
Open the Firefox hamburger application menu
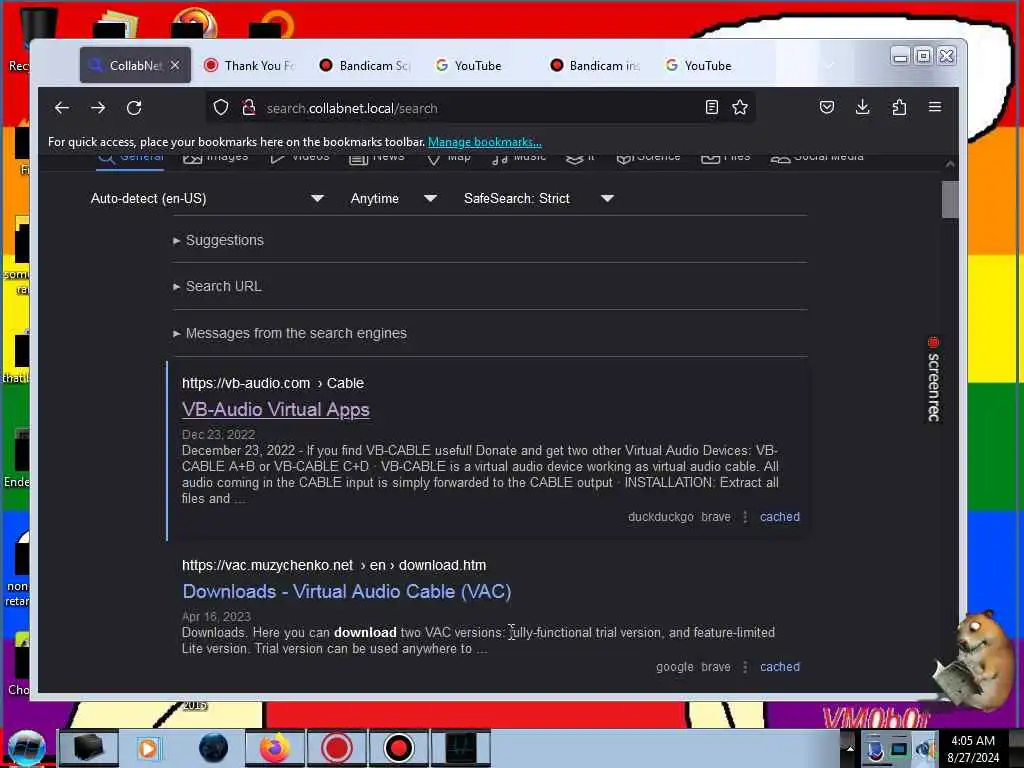point(935,107)
